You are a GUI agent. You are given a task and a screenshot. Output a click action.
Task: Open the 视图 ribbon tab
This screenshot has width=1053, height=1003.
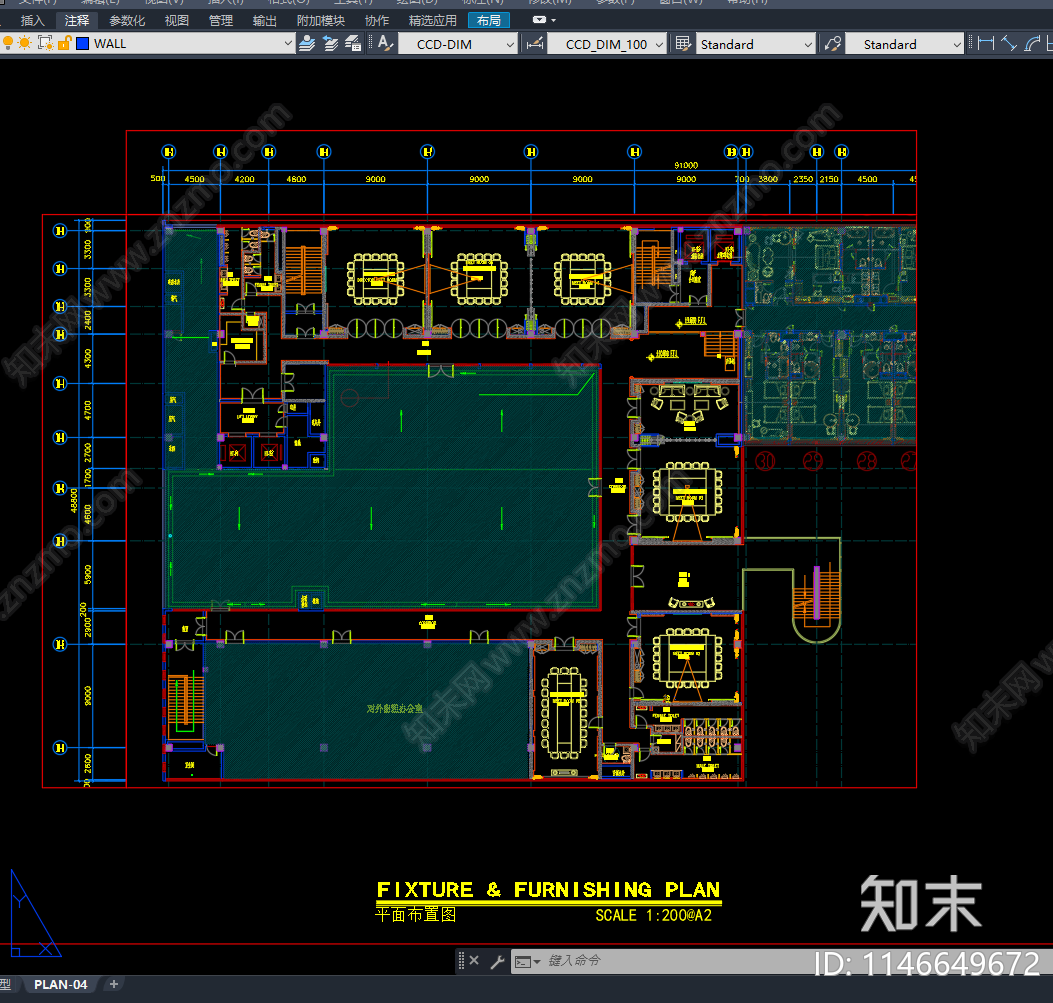[x=177, y=21]
